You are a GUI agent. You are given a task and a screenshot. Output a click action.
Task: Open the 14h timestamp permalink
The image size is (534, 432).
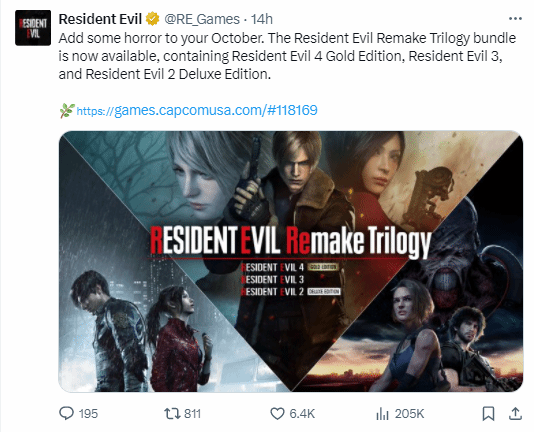point(262,19)
